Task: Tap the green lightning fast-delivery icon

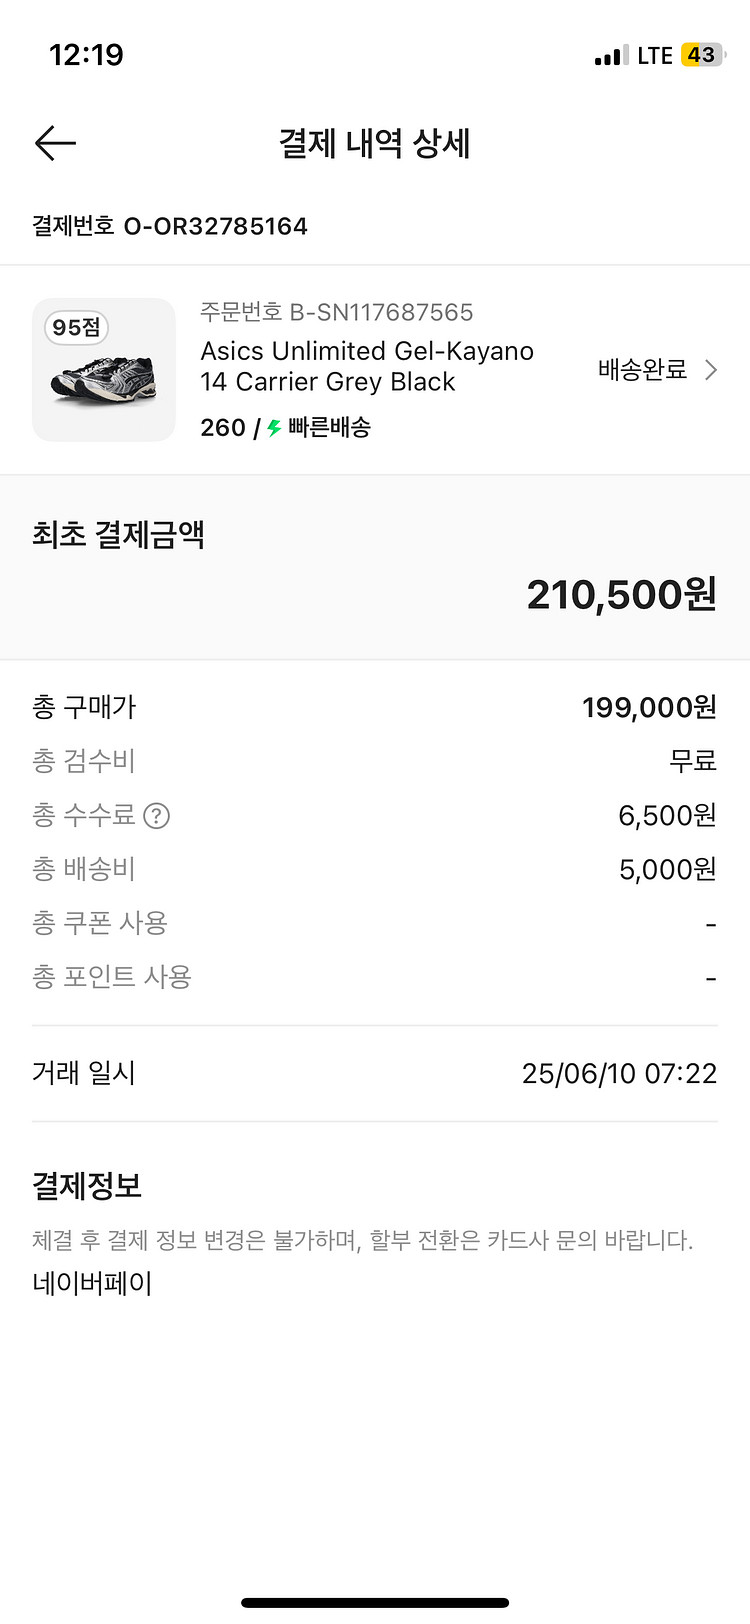Action: [274, 428]
